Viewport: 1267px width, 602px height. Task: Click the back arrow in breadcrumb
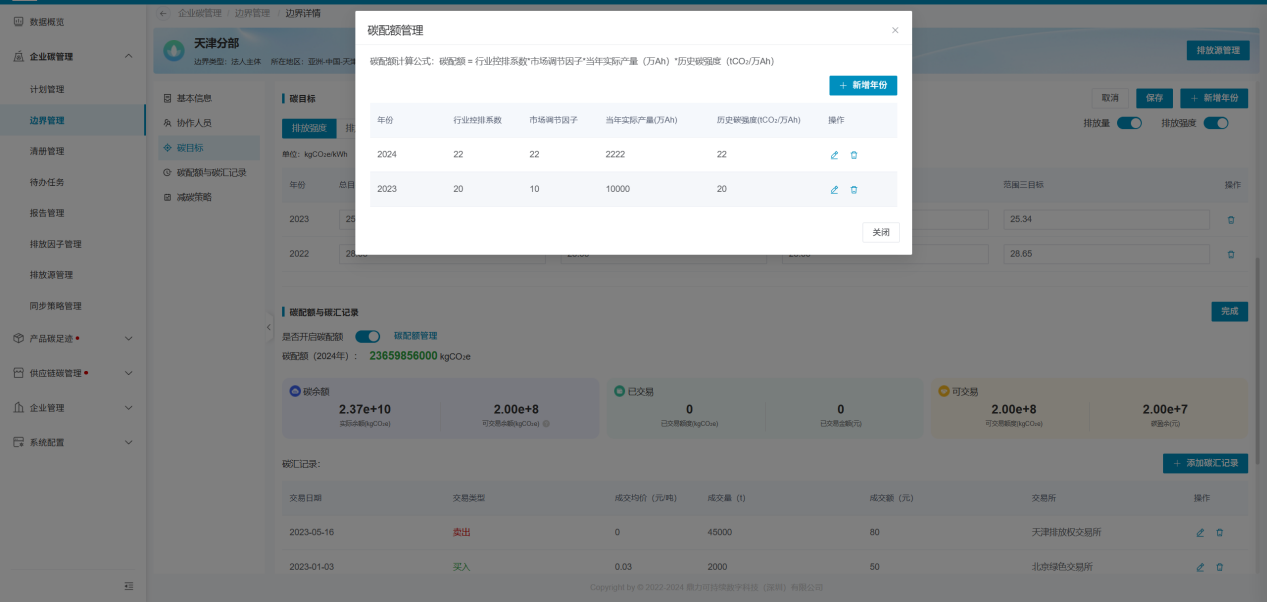[164, 13]
